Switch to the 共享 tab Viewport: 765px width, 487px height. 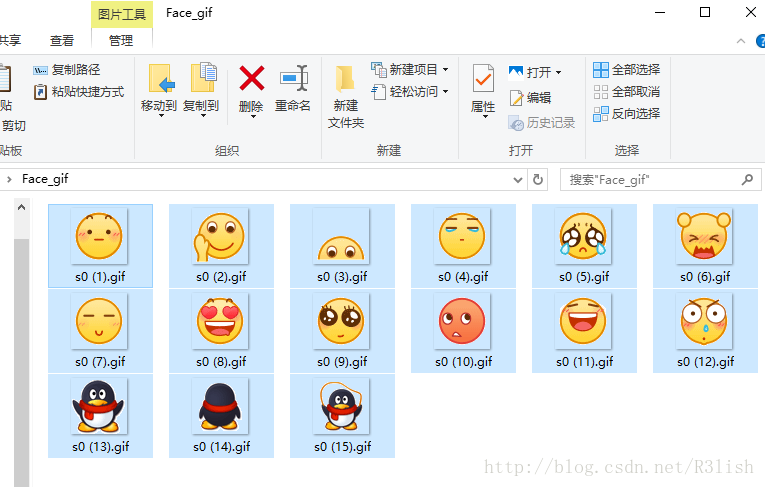click(11, 40)
